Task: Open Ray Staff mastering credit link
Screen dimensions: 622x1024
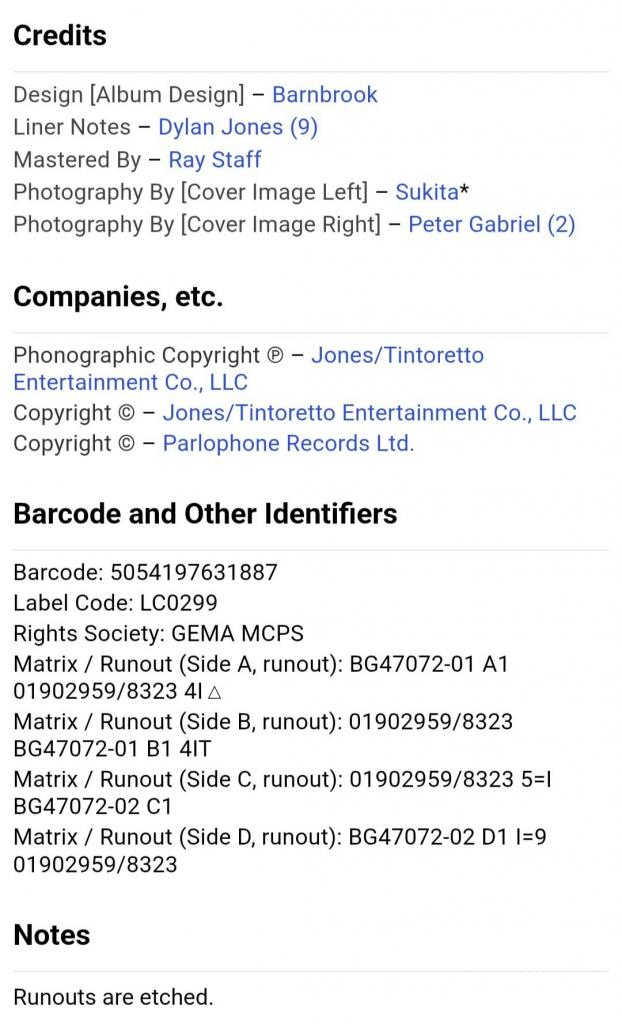Action: pos(214,160)
